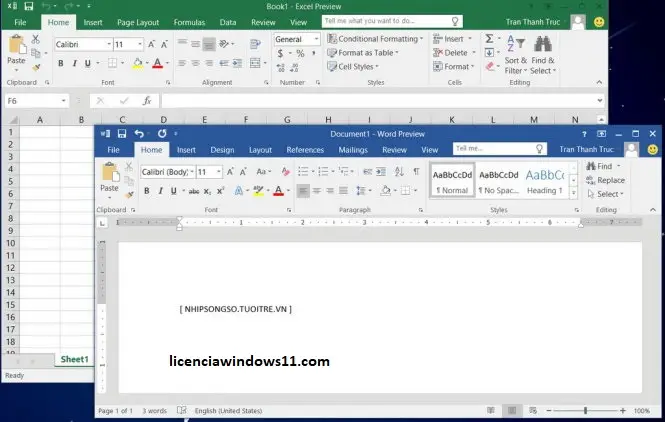
Task: Click the Repeat icon in Word title bar
Action: pos(162,134)
